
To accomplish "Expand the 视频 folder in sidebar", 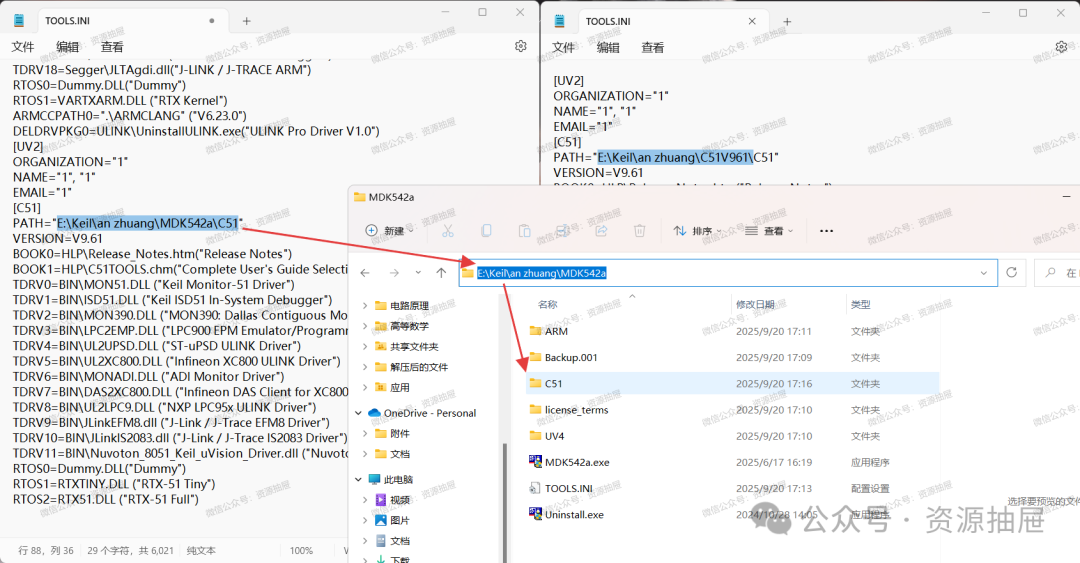I will pyautogui.click(x=364, y=500).
